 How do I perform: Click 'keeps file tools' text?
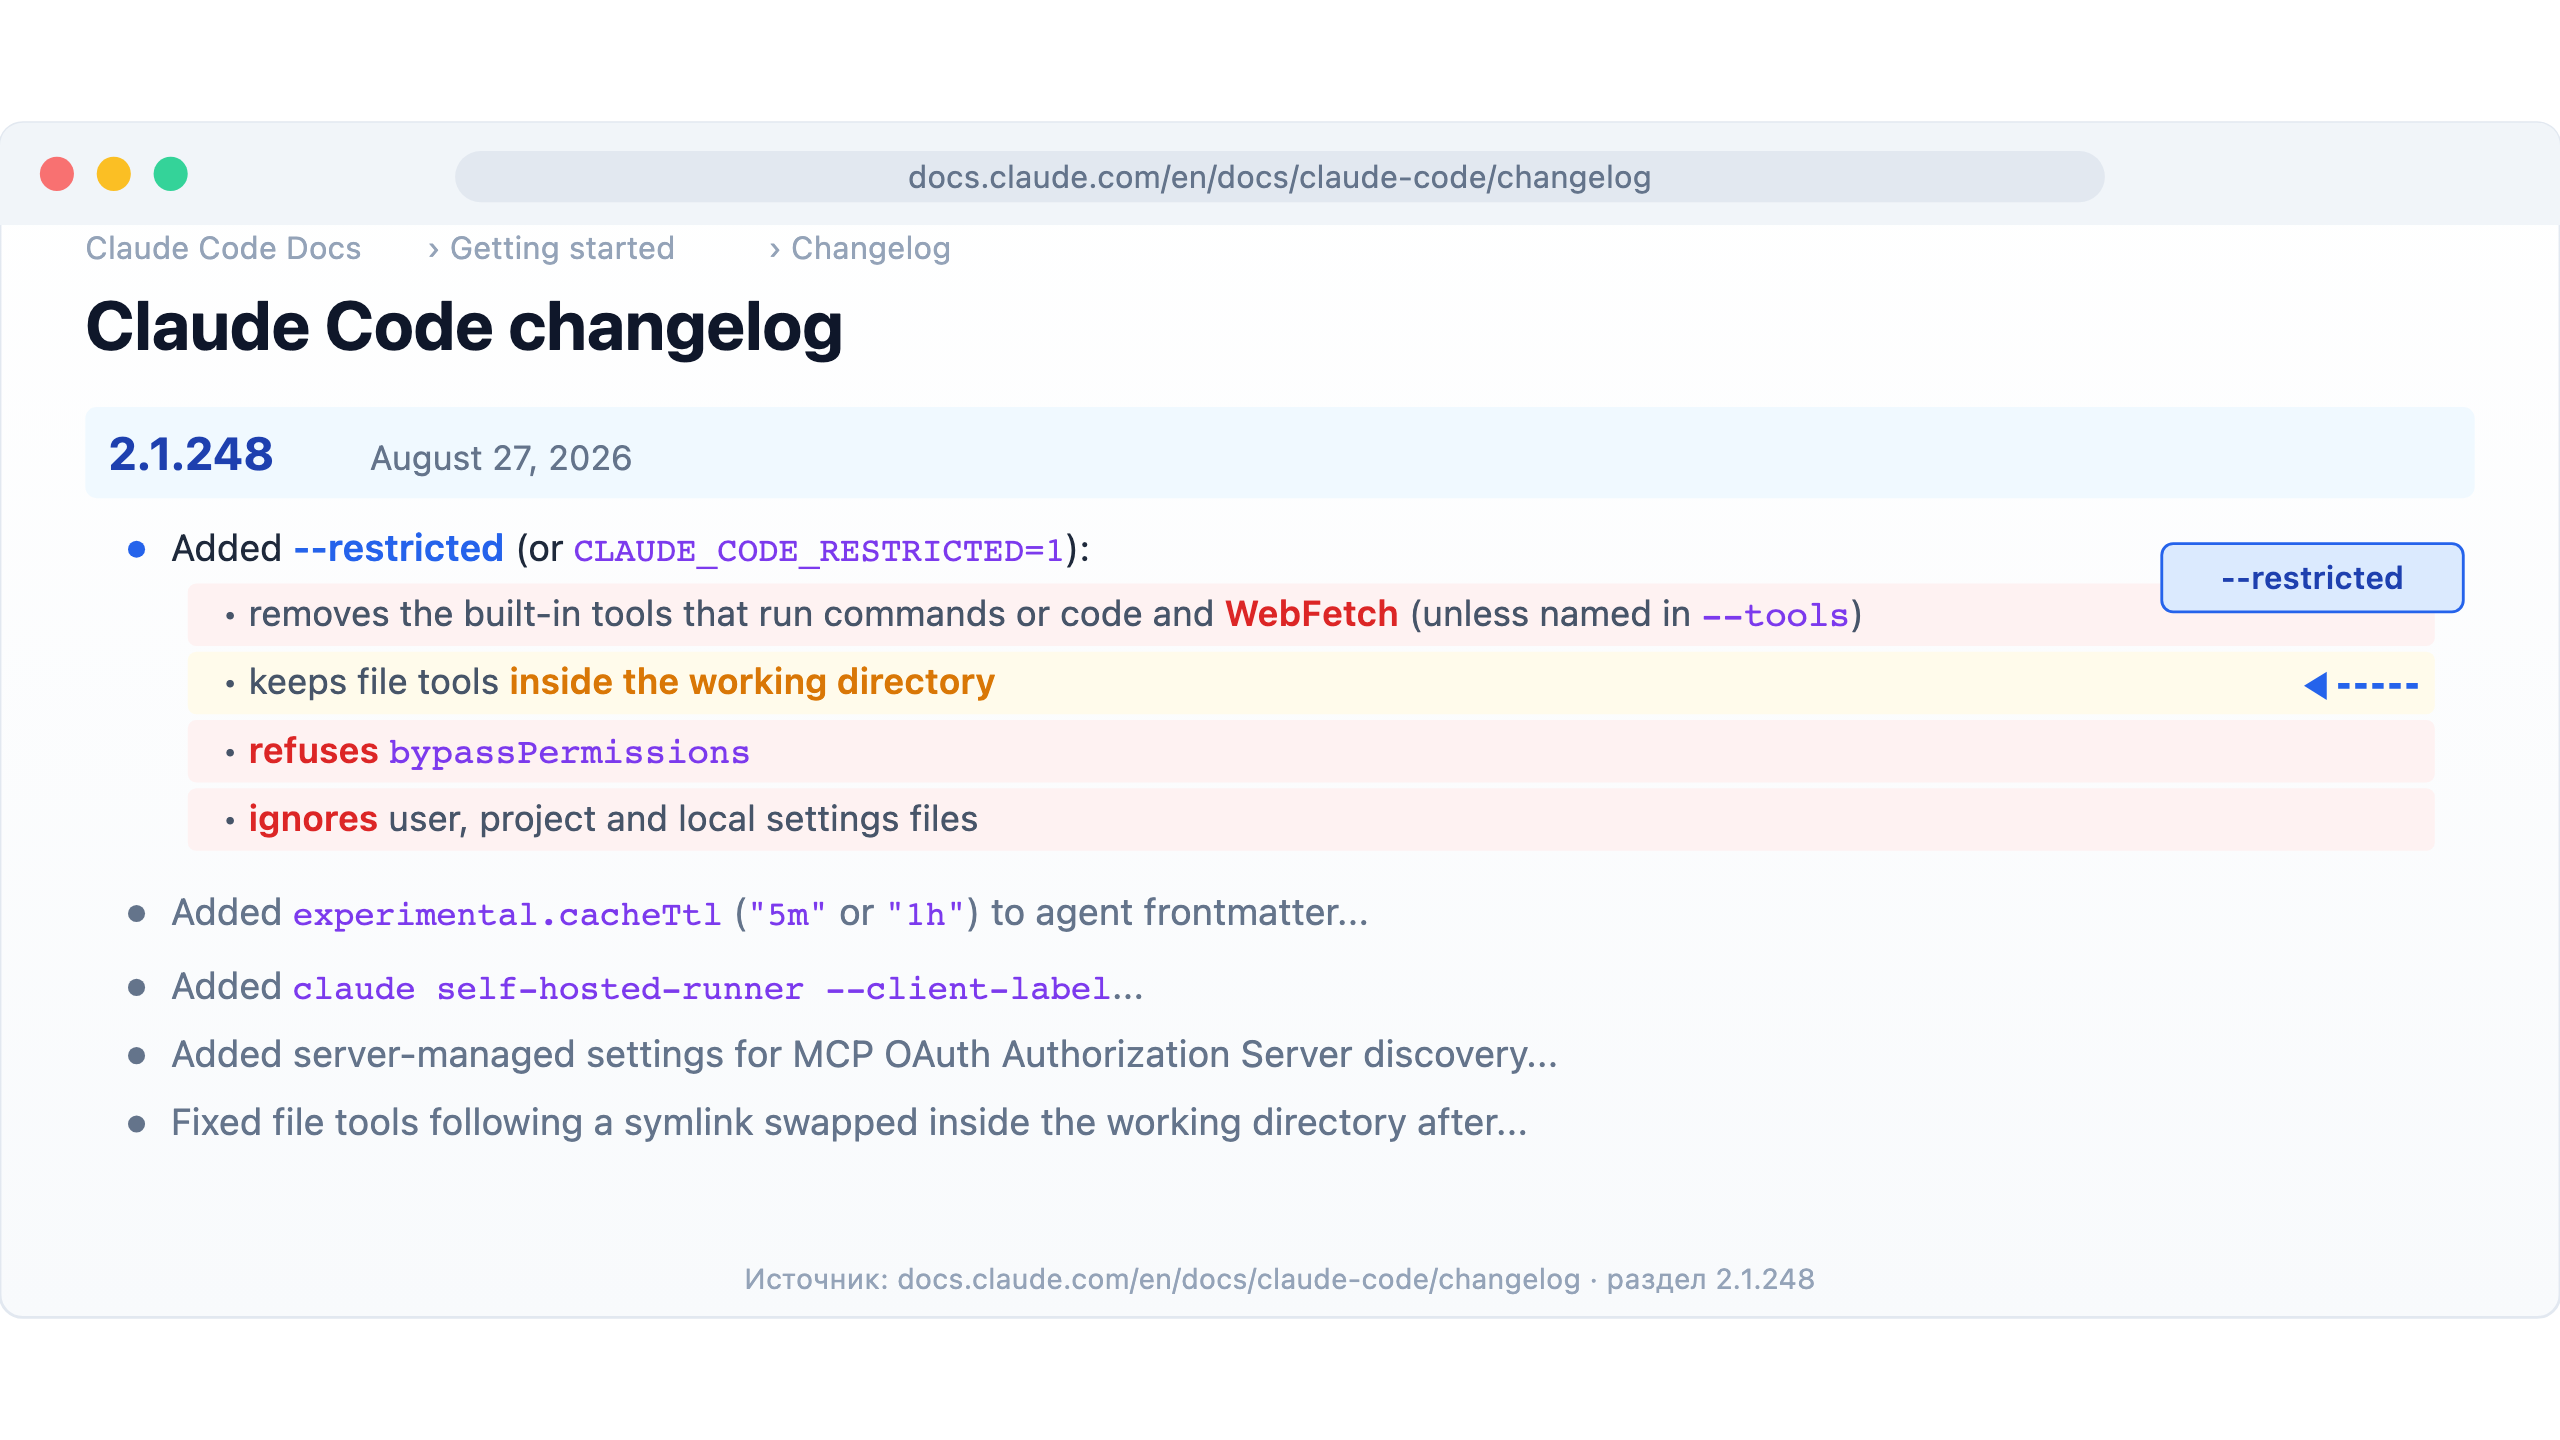pos(374,682)
